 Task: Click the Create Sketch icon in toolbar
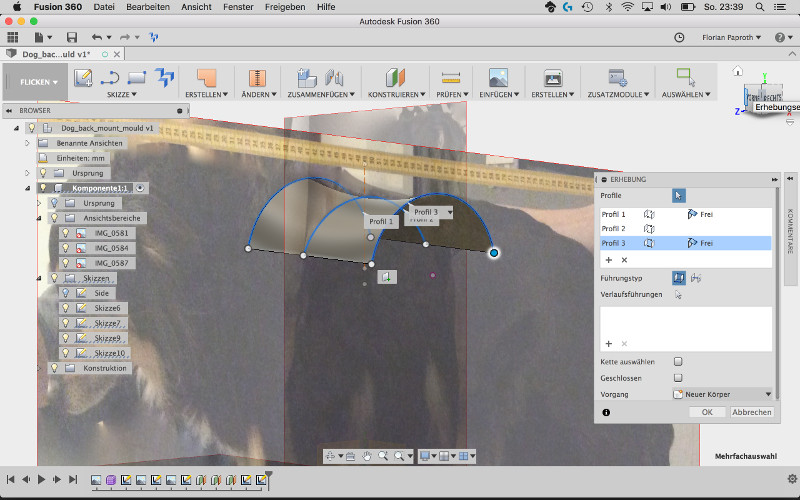click(83, 78)
